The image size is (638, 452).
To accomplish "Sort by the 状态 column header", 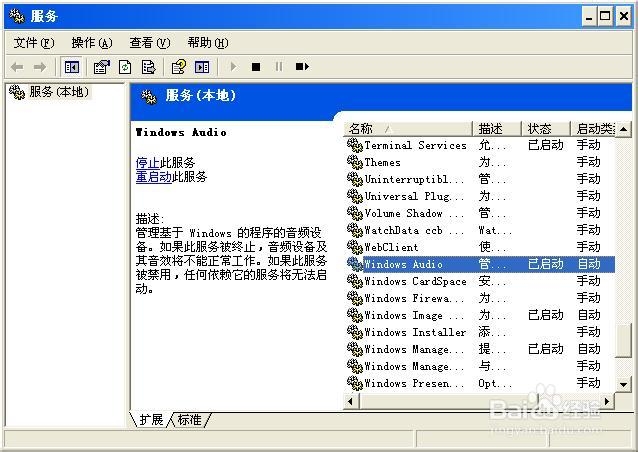I will (546, 129).
